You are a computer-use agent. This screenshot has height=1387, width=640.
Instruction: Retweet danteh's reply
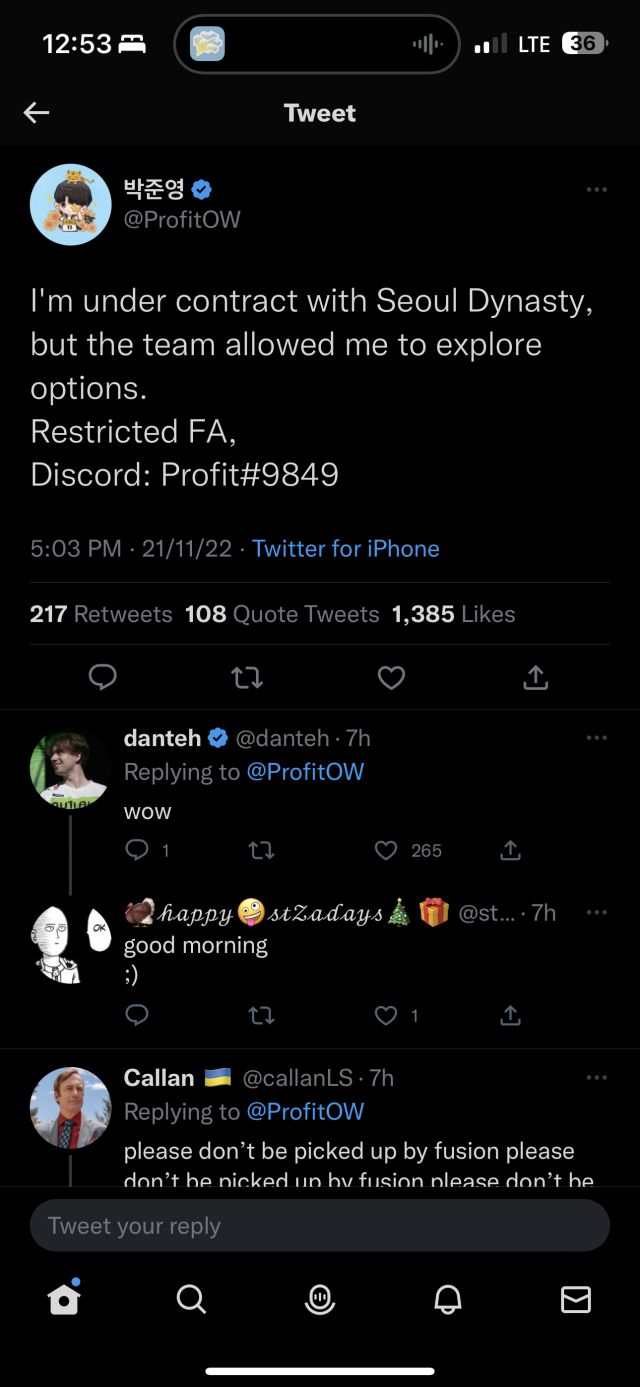tap(262, 850)
